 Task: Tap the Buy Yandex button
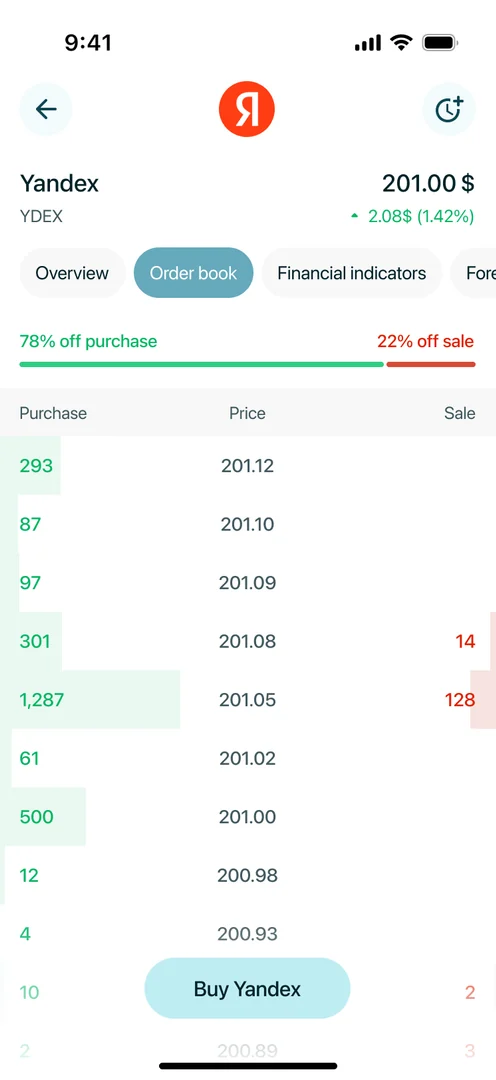pyautogui.click(x=247, y=989)
